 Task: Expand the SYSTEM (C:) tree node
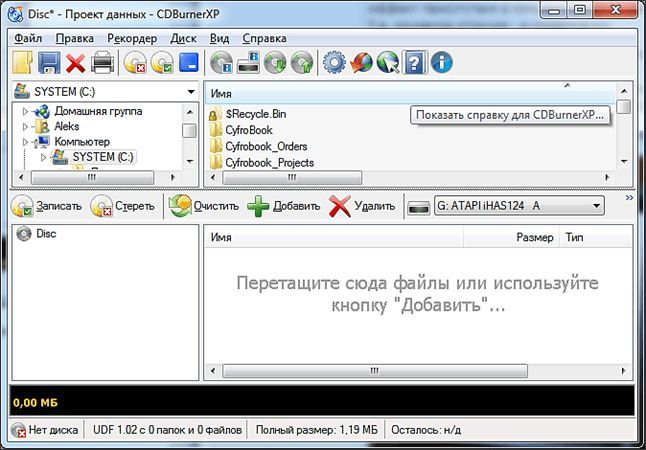click(43, 157)
